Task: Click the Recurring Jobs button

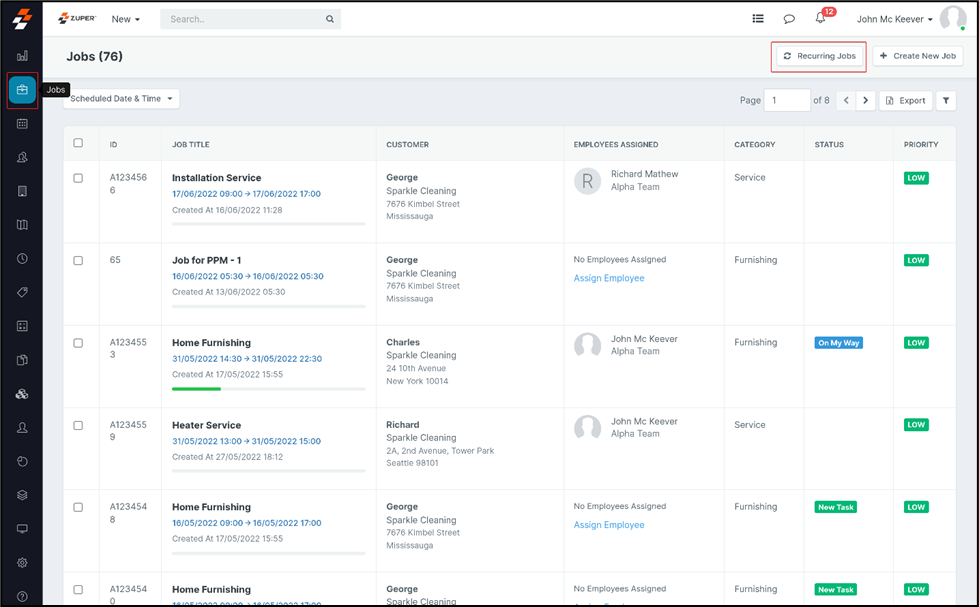Action: [819, 56]
